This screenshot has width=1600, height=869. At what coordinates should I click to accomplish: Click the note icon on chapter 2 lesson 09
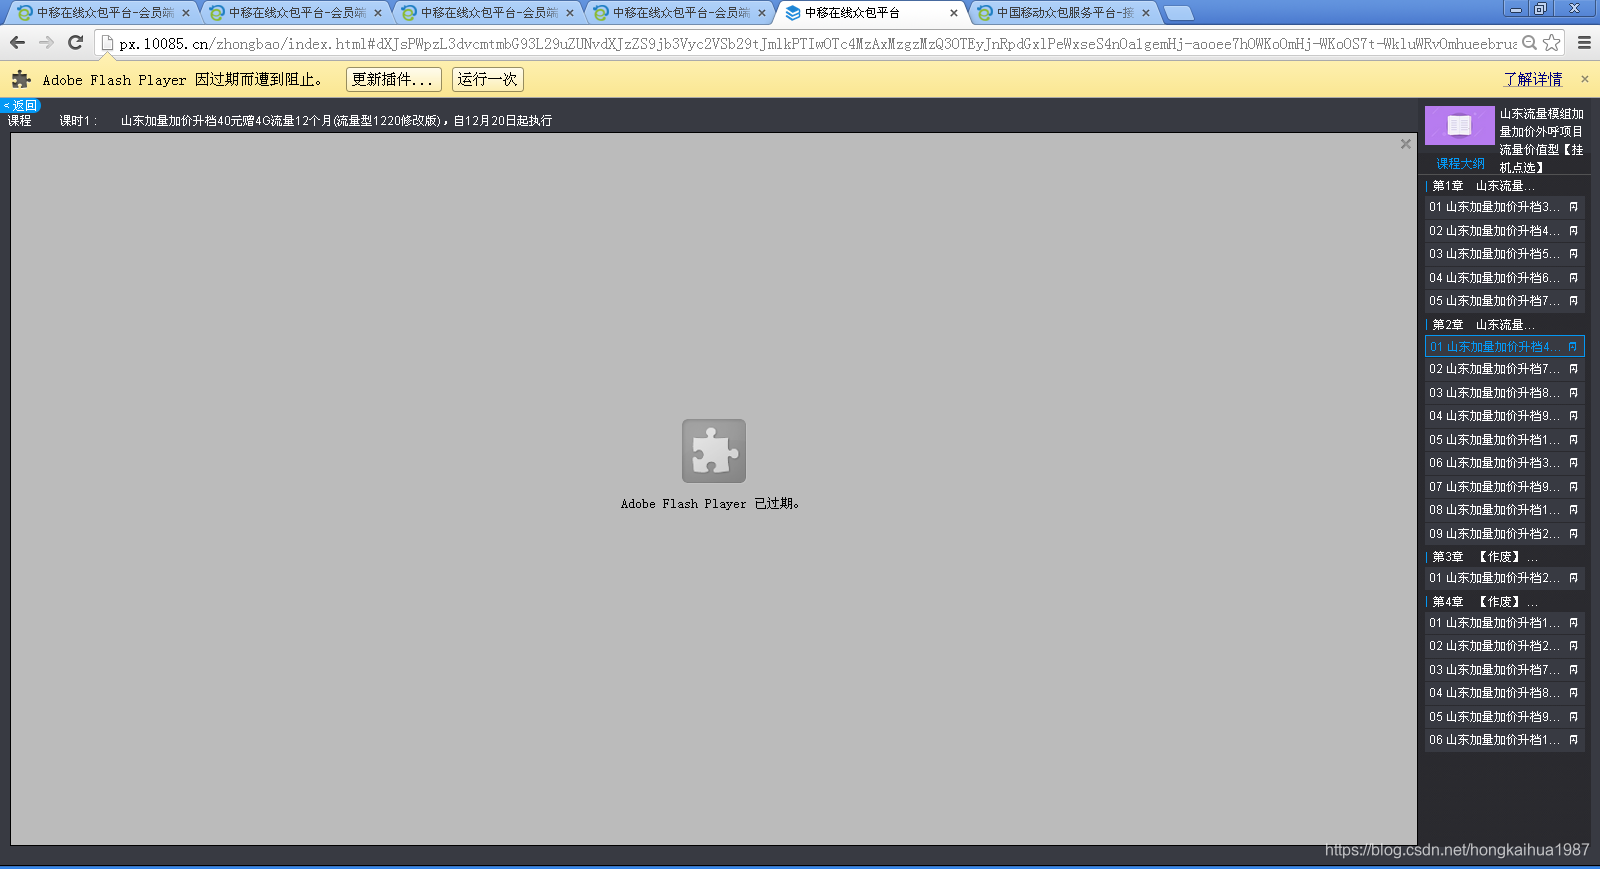1573,534
